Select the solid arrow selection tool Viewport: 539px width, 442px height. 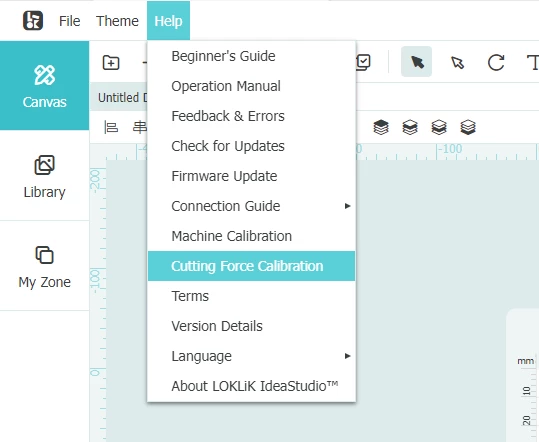417,62
